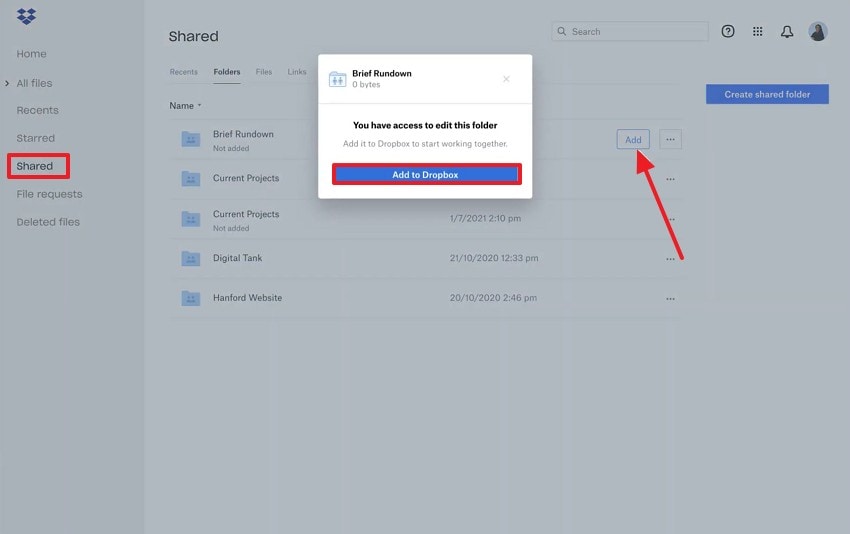This screenshot has width=850, height=534.
Task: Open Deleted files in sidebar
Action: coord(48,222)
